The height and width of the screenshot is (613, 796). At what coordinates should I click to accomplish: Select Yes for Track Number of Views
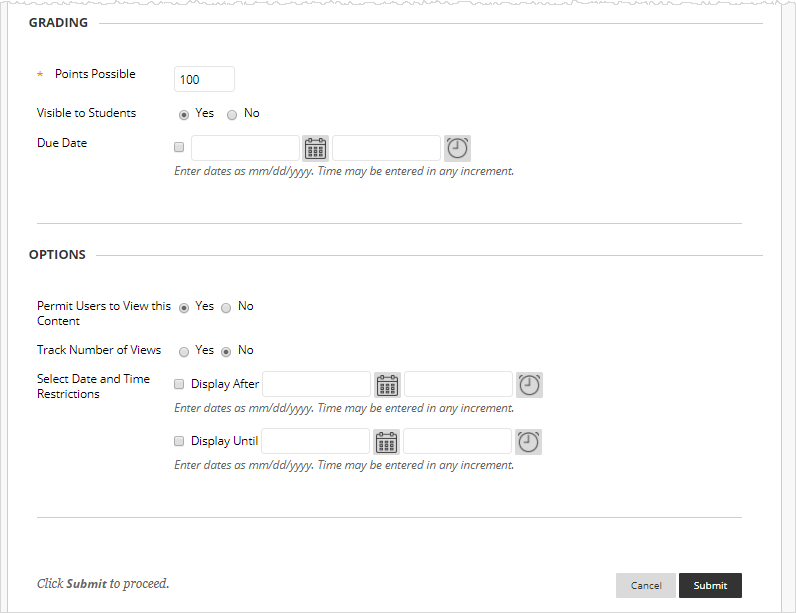coord(184,351)
